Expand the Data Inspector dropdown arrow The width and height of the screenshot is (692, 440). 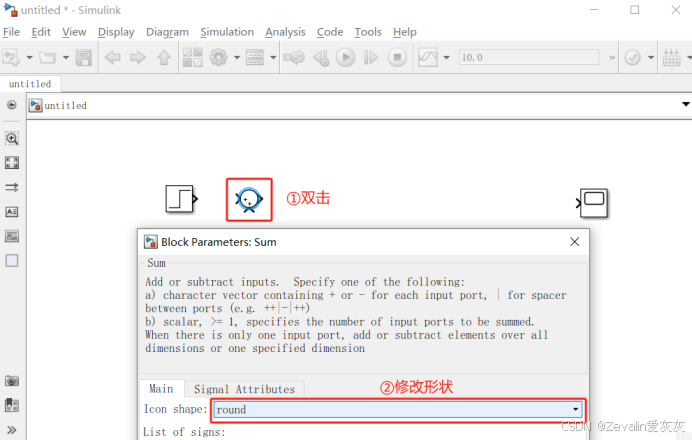pos(446,58)
